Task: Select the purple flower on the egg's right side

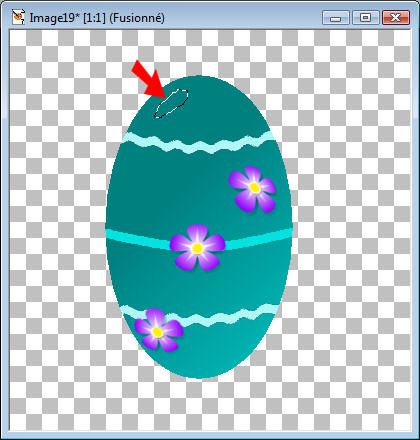Action: (x=253, y=189)
